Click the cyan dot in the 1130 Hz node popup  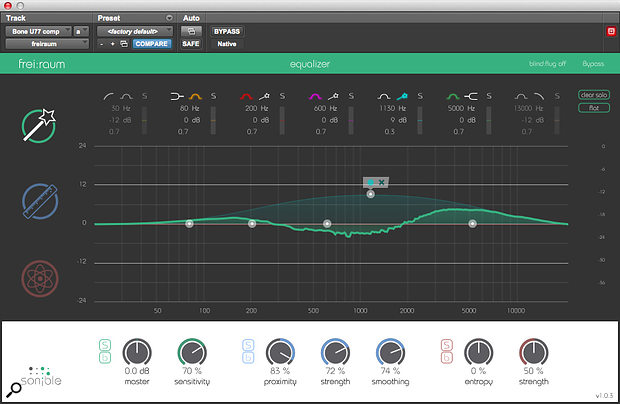(370, 182)
